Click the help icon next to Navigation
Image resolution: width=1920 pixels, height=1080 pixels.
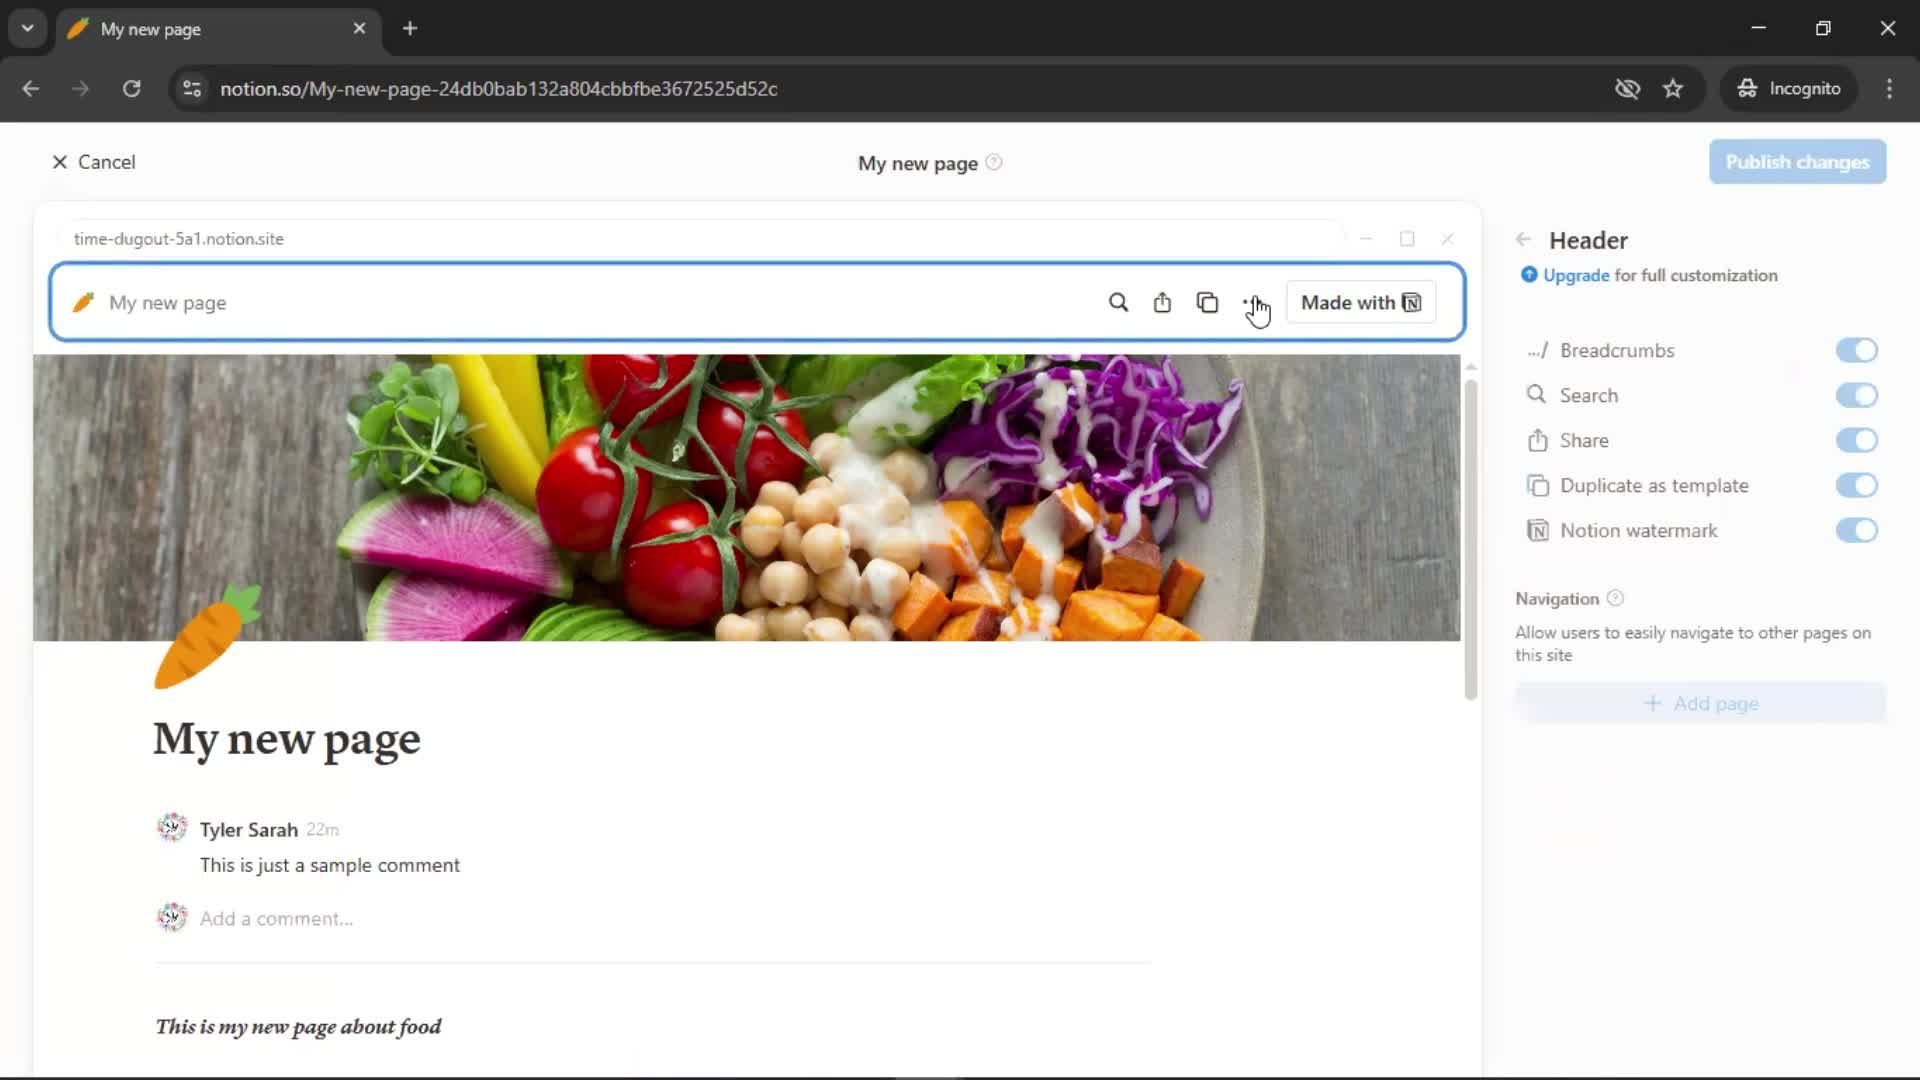1614,598
